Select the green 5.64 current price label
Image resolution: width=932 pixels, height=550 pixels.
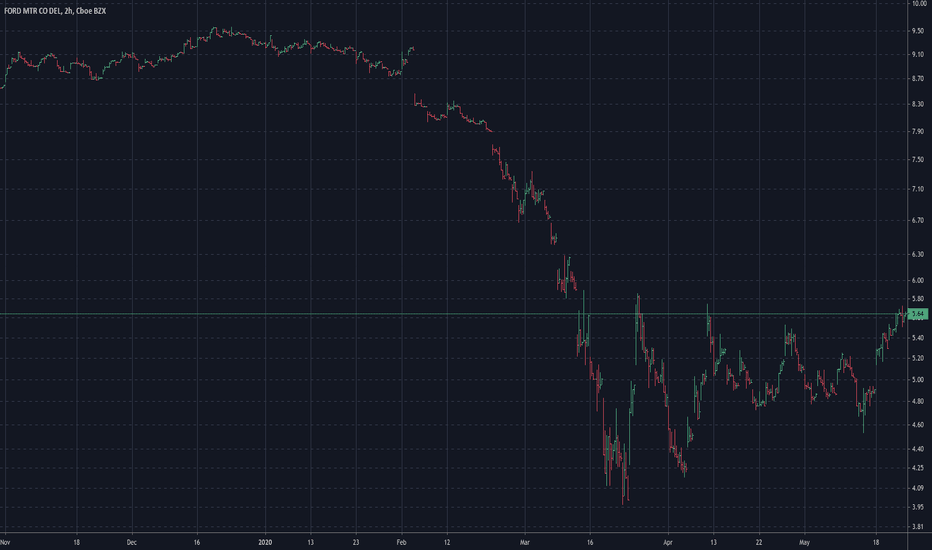918,313
